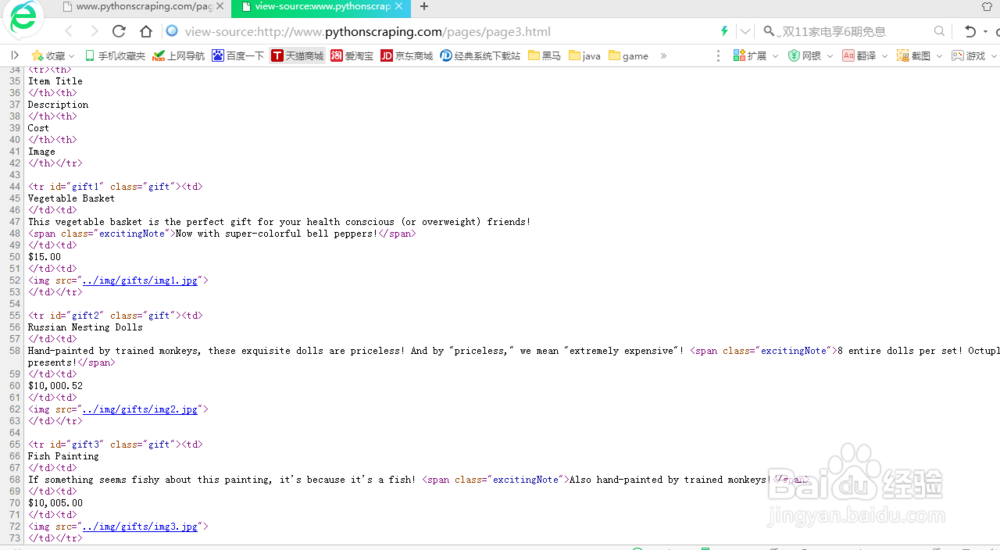Image resolution: width=1000 pixels, height=550 pixels.
Task: Expand the address bar dropdown chevron
Action: pos(745,31)
